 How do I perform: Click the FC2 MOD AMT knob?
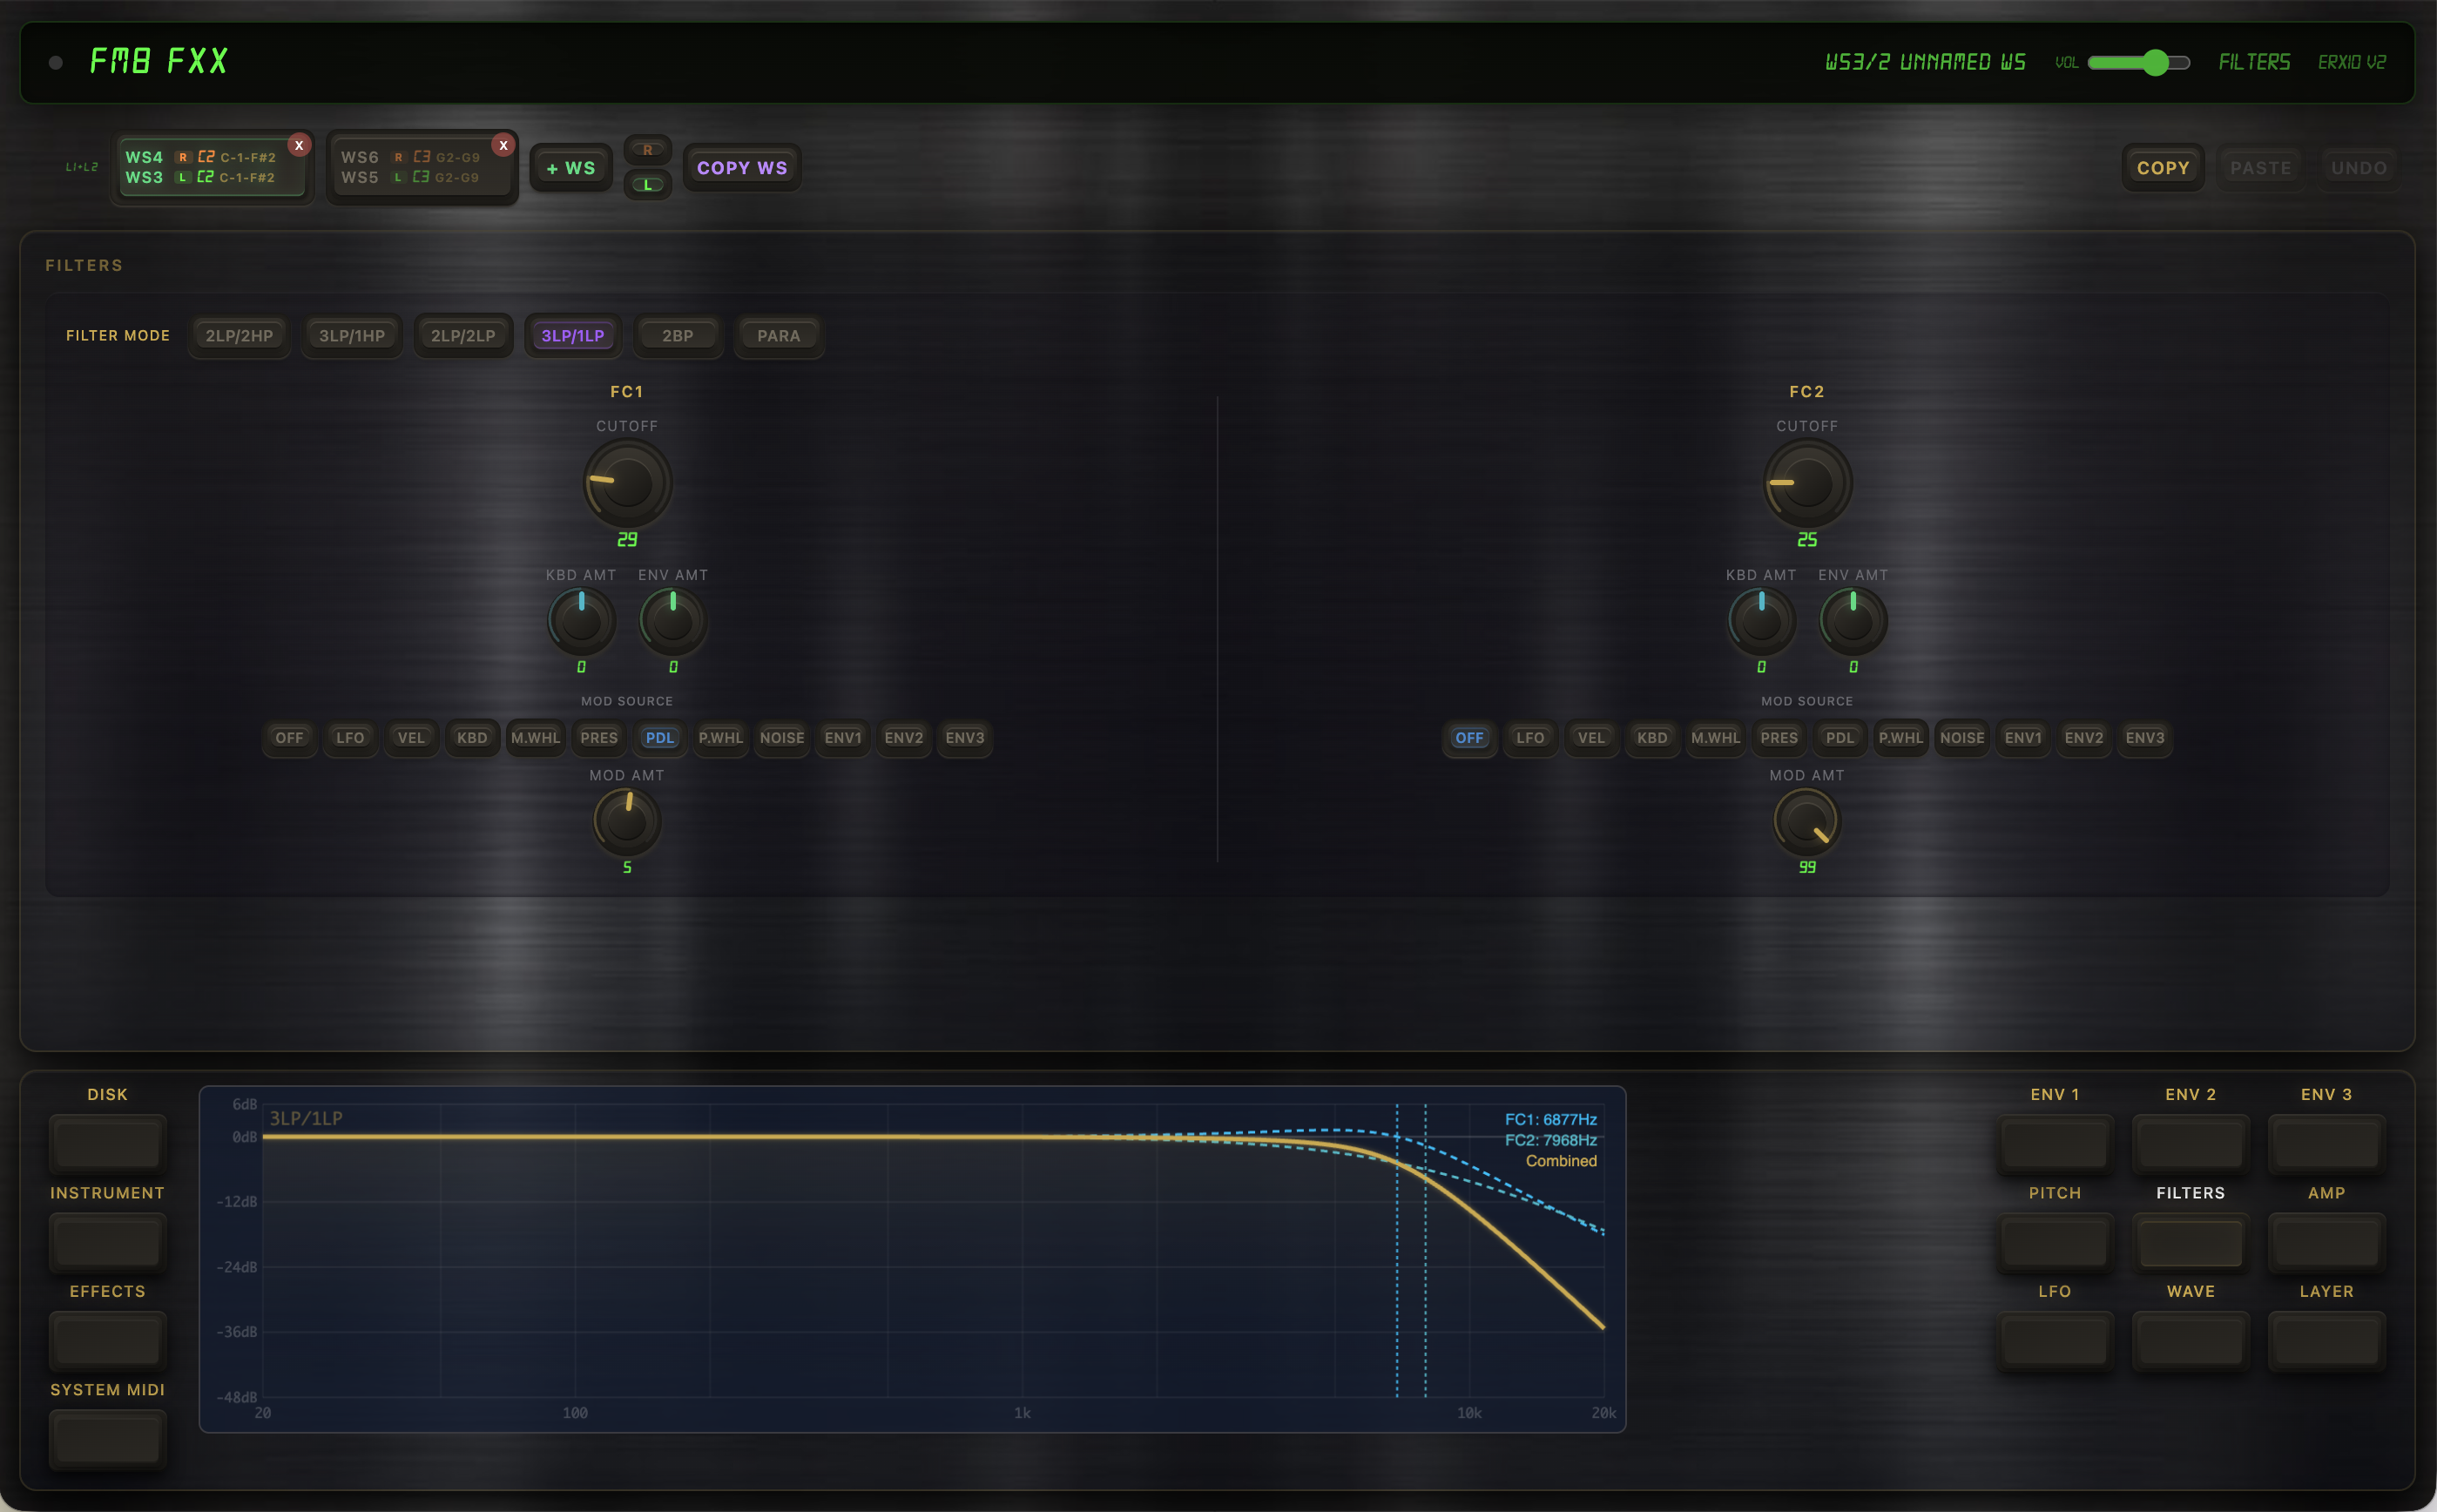click(1806, 821)
